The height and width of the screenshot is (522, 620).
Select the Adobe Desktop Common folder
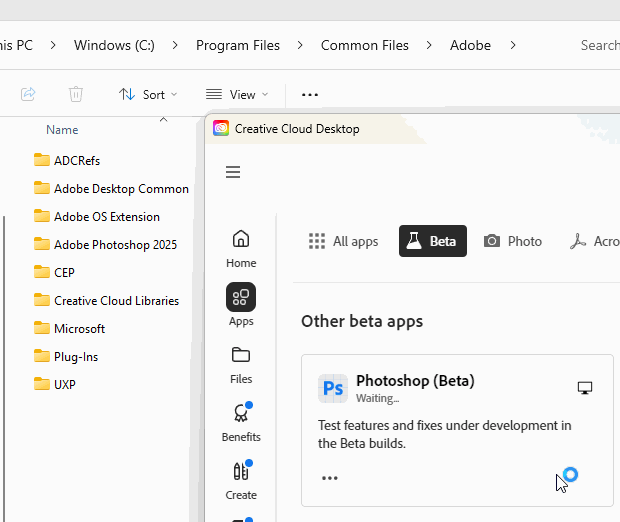(x=111, y=189)
